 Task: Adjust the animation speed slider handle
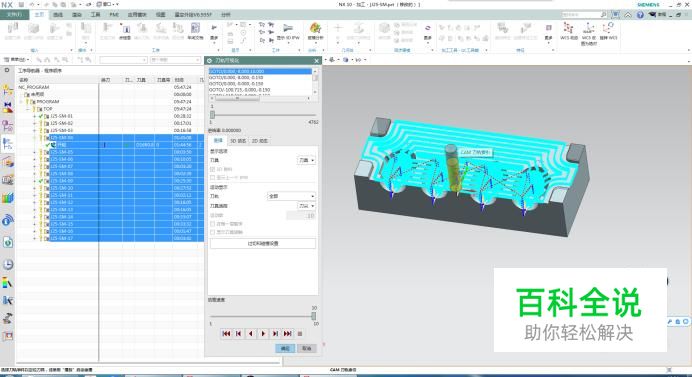pos(313,316)
